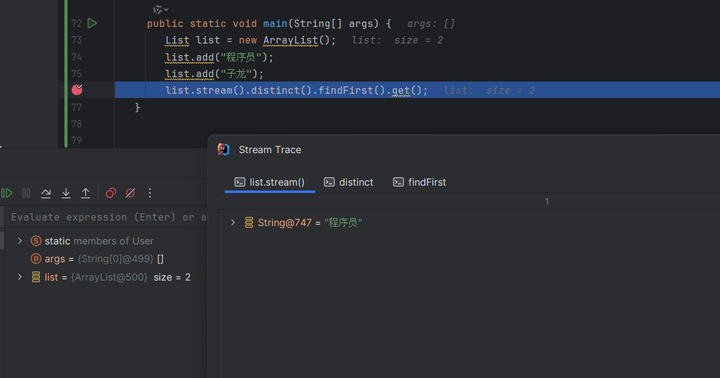Toggle the red breakpoint on the stream line
This screenshot has width=720, height=378.
77,90
